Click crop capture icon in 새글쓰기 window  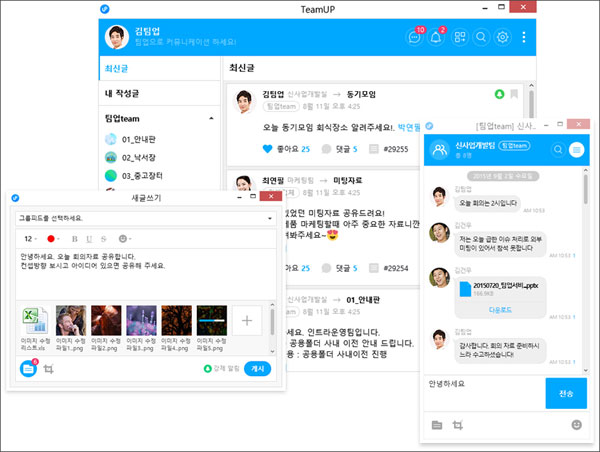[x=49, y=369]
